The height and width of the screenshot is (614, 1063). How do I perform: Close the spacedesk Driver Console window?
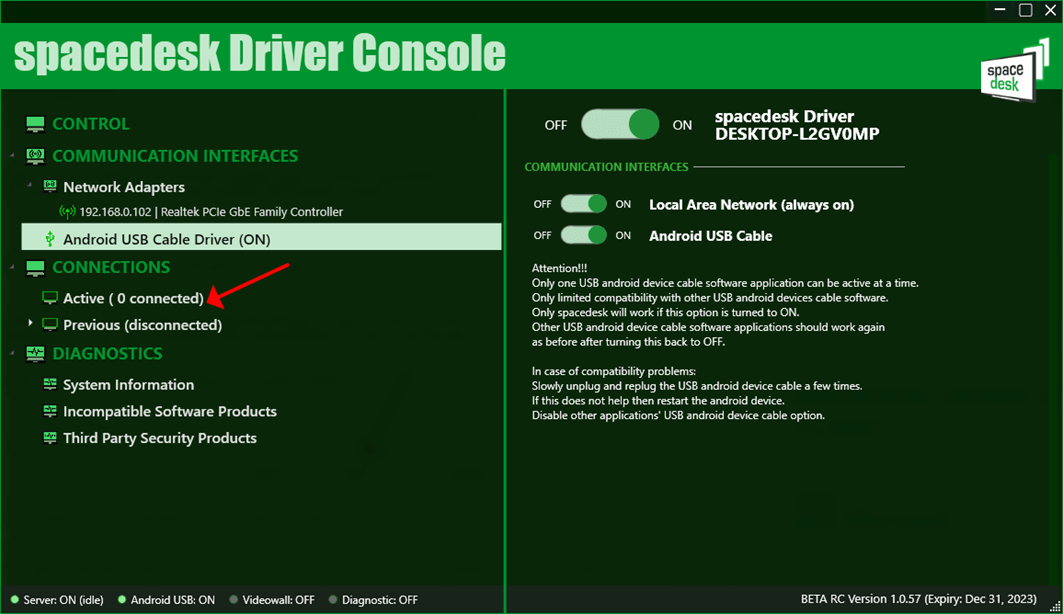(x=1050, y=10)
